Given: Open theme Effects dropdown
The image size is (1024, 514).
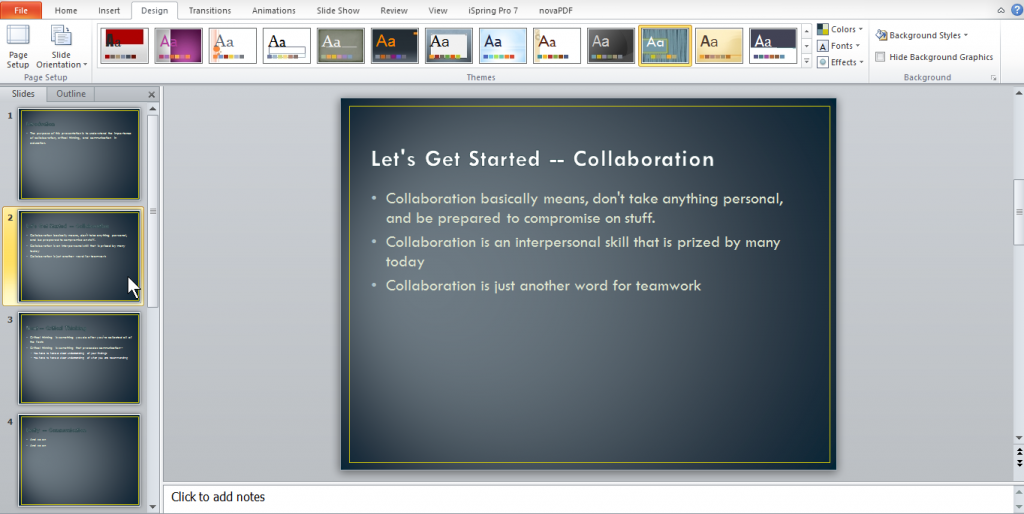Looking at the screenshot, I should (x=840, y=62).
